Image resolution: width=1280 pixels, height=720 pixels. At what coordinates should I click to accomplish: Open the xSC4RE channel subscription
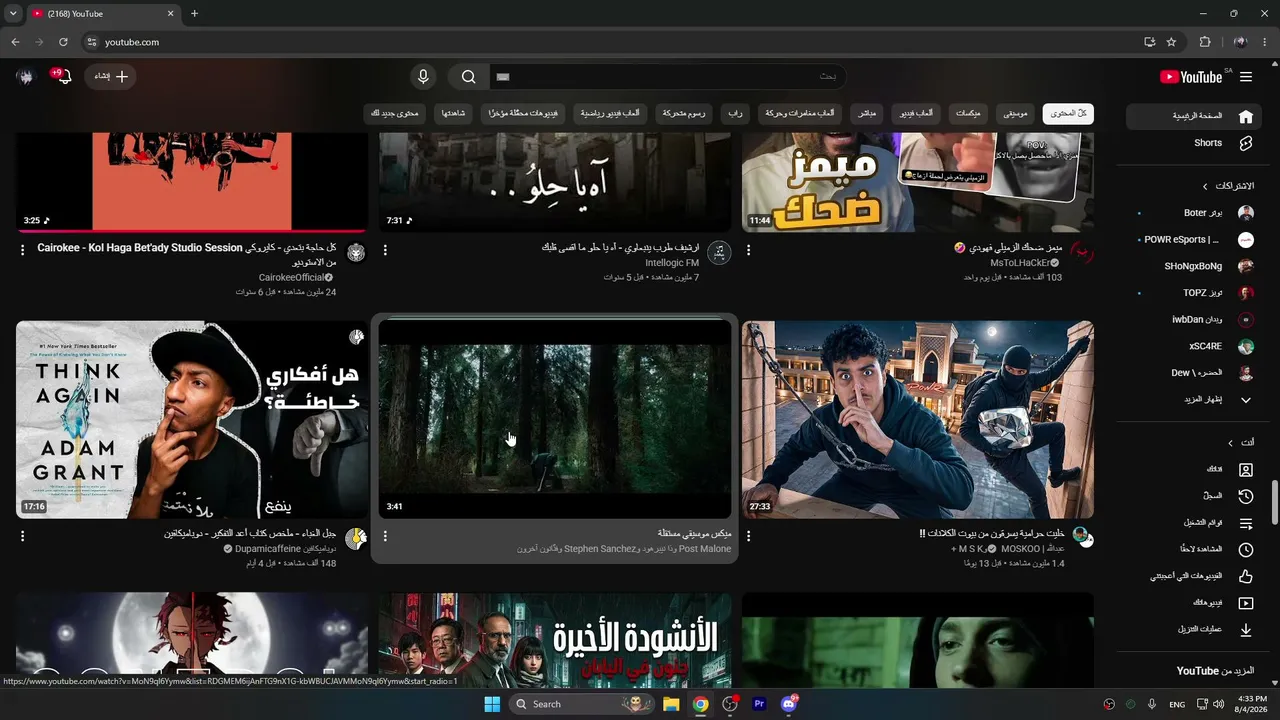tap(1196, 347)
